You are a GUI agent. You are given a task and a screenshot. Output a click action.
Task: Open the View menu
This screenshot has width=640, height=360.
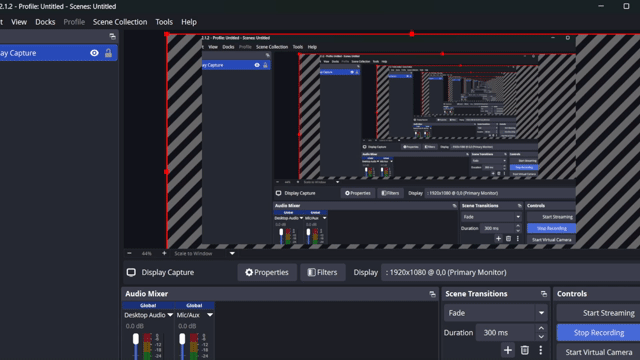(x=19, y=22)
